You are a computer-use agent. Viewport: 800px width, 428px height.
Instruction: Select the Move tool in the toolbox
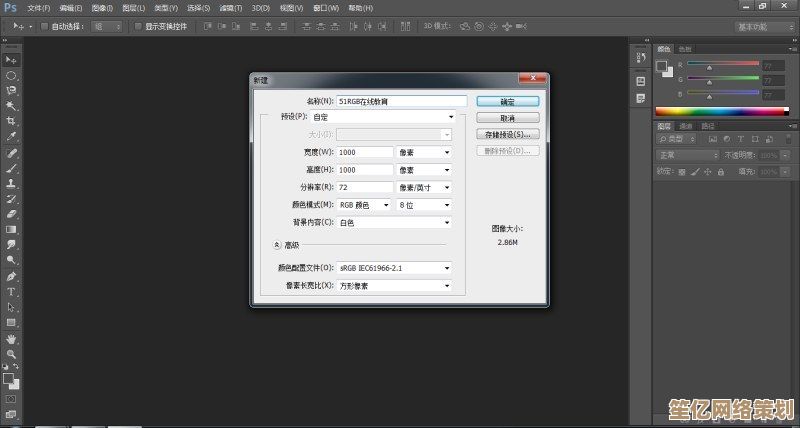11,59
